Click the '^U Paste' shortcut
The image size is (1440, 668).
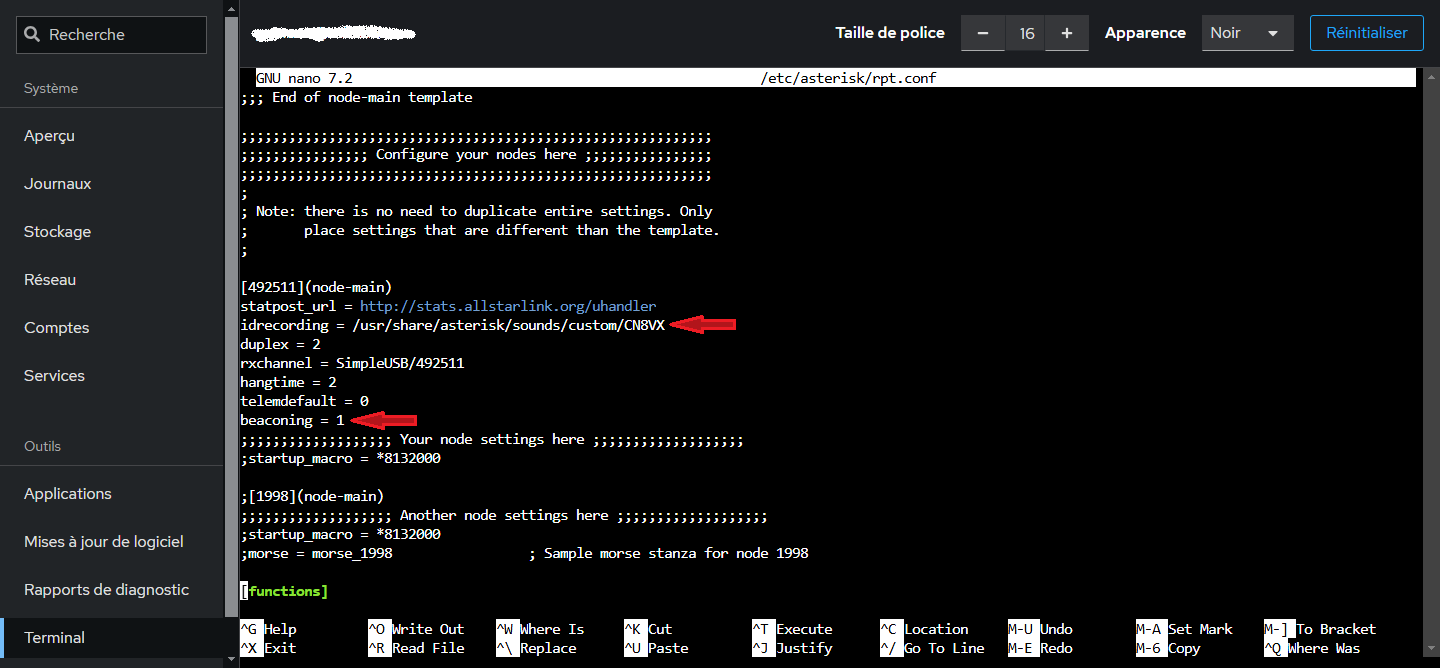tap(656, 648)
